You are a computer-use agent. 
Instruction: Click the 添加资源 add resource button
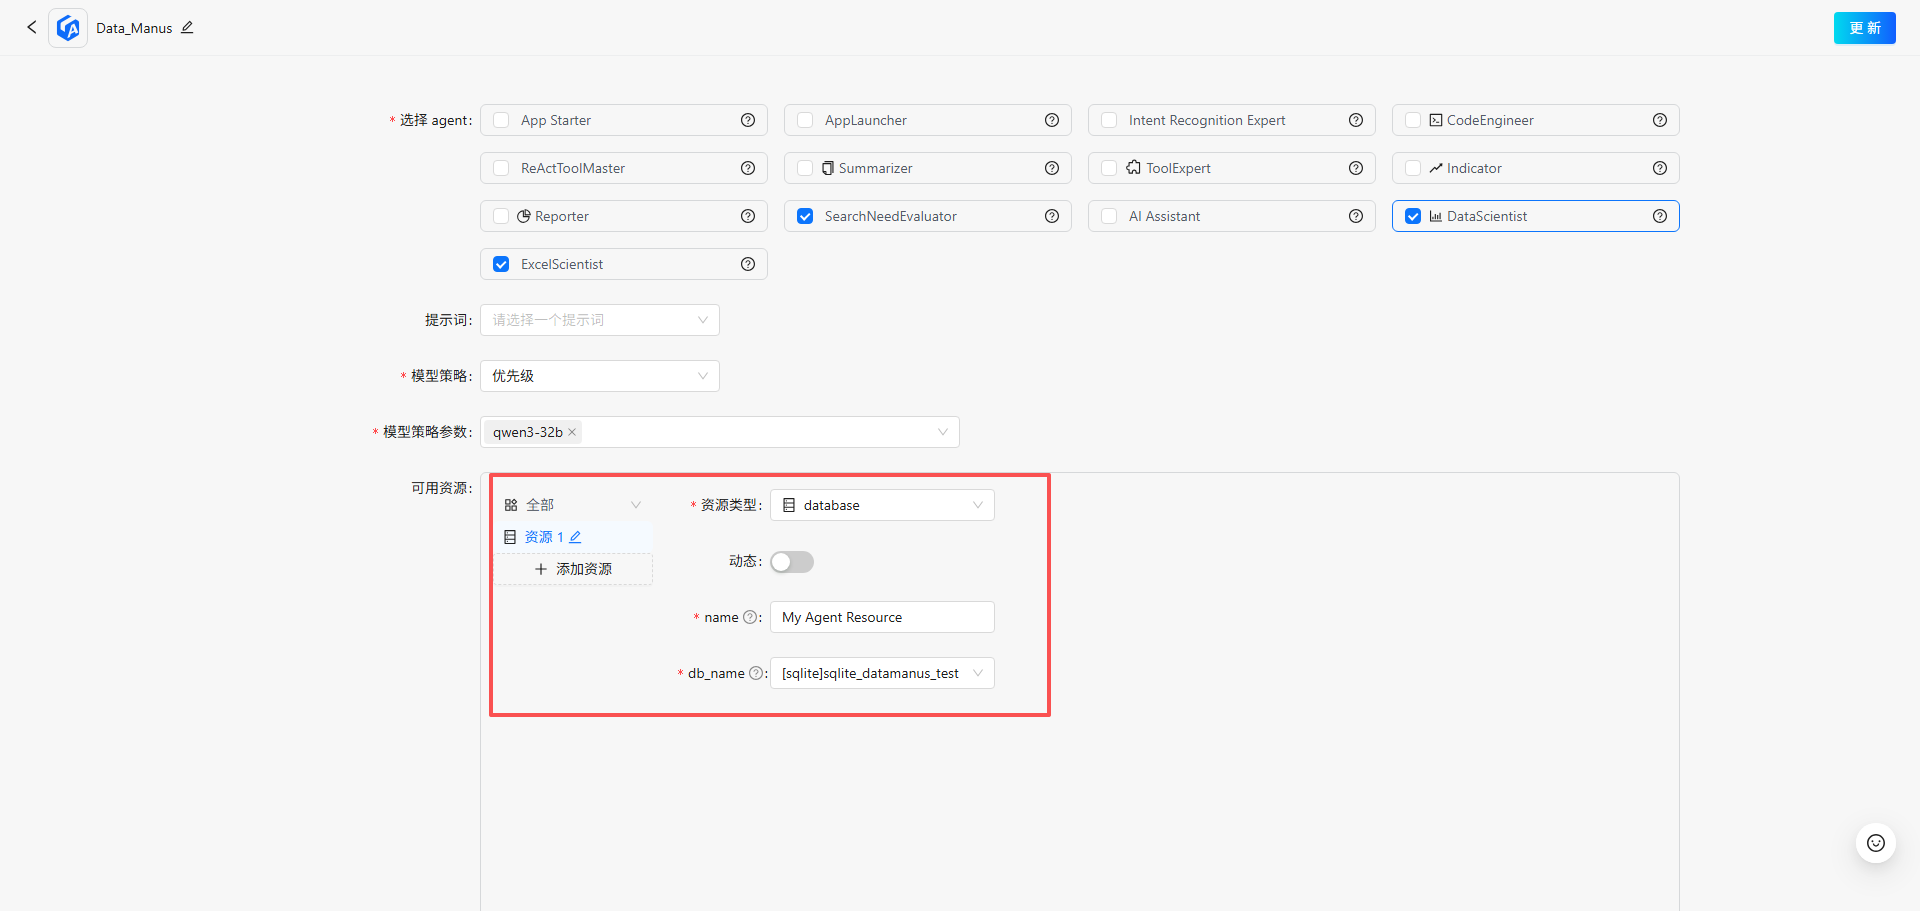tap(573, 569)
